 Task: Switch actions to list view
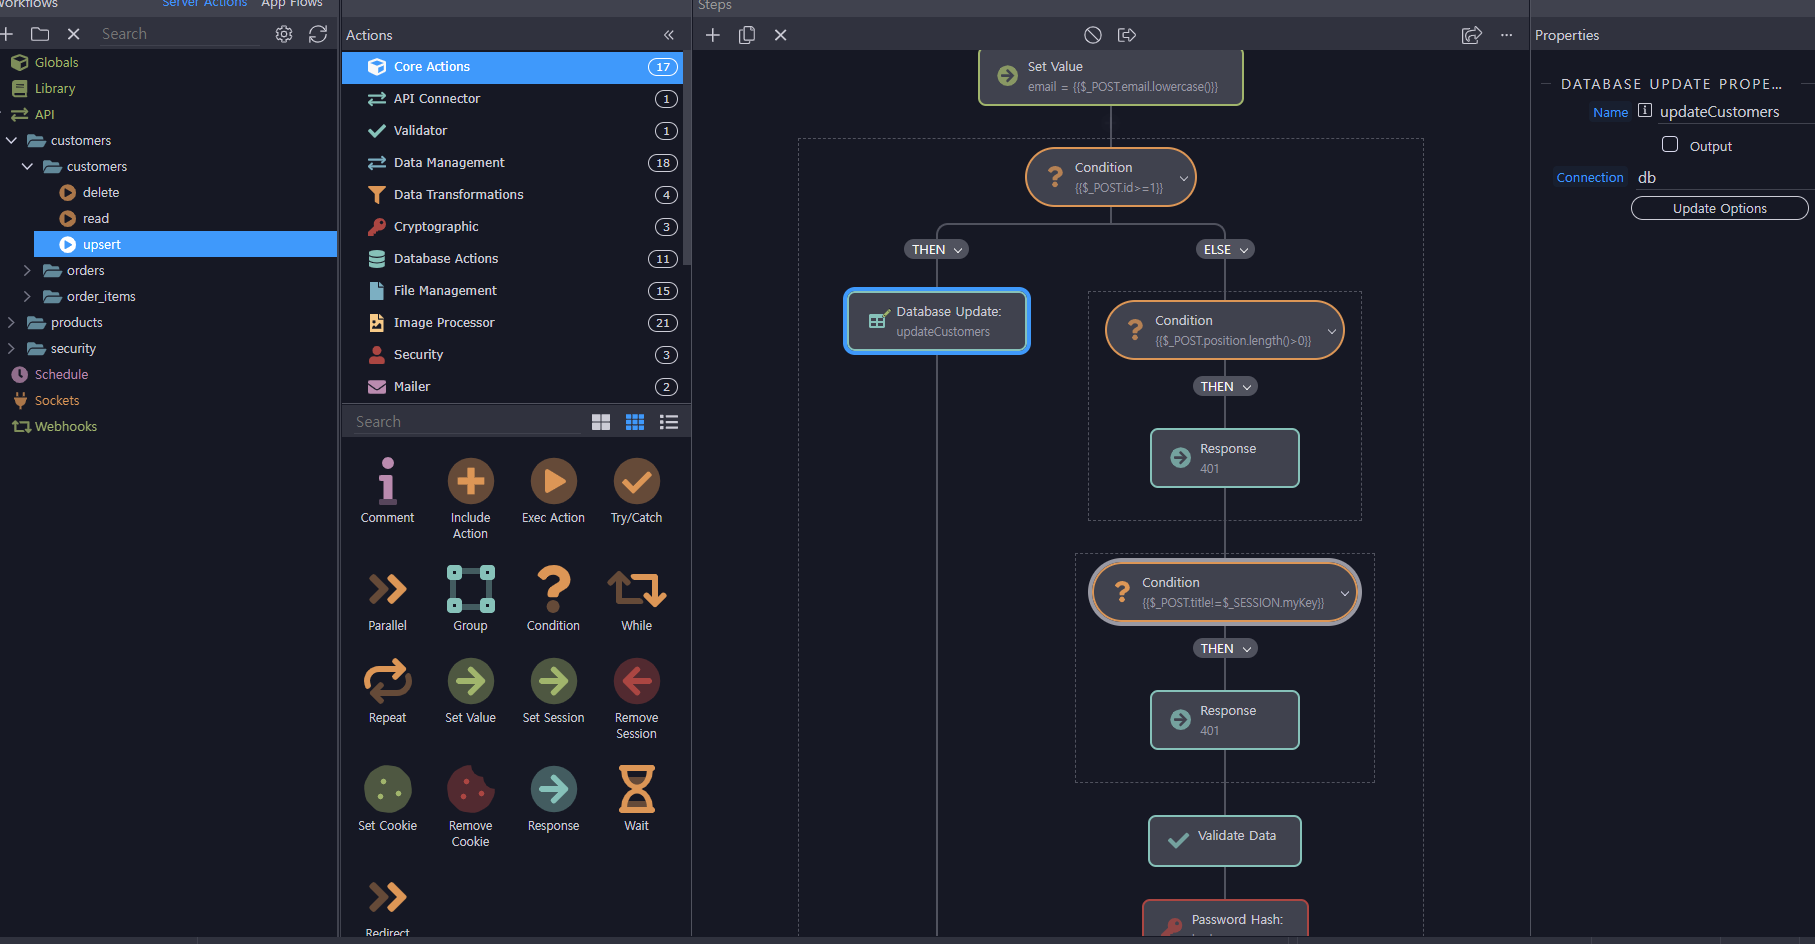(669, 422)
